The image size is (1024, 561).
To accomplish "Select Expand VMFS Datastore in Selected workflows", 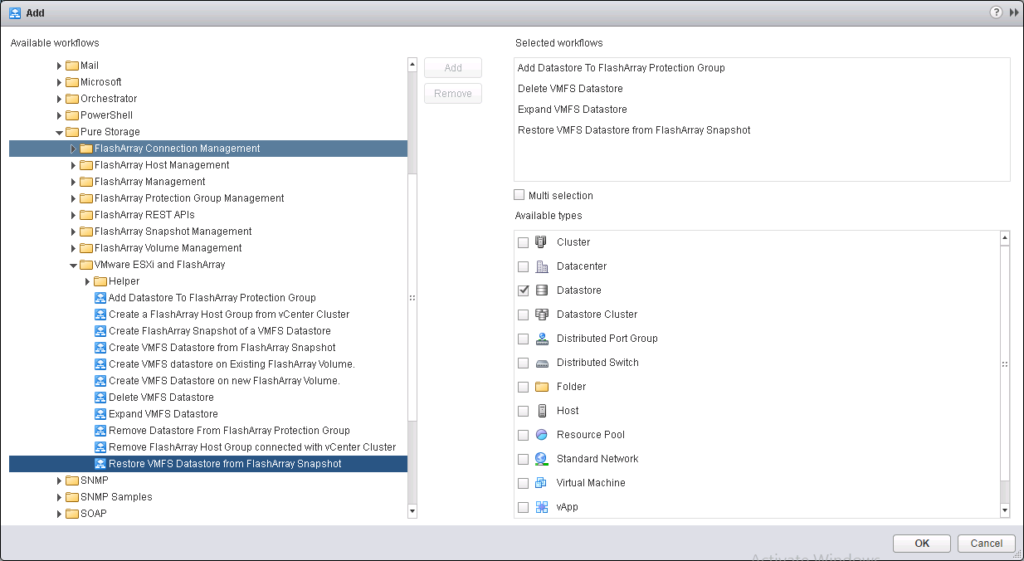I will point(572,110).
